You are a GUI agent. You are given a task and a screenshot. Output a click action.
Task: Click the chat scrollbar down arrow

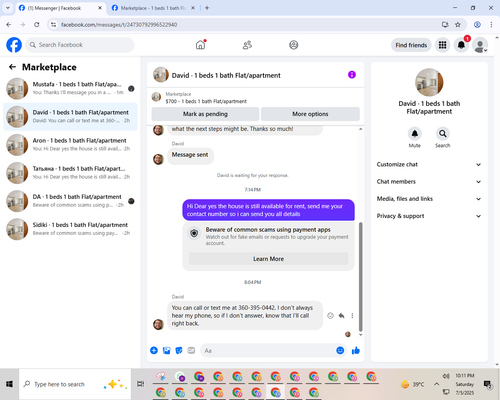tap(360, 334)
